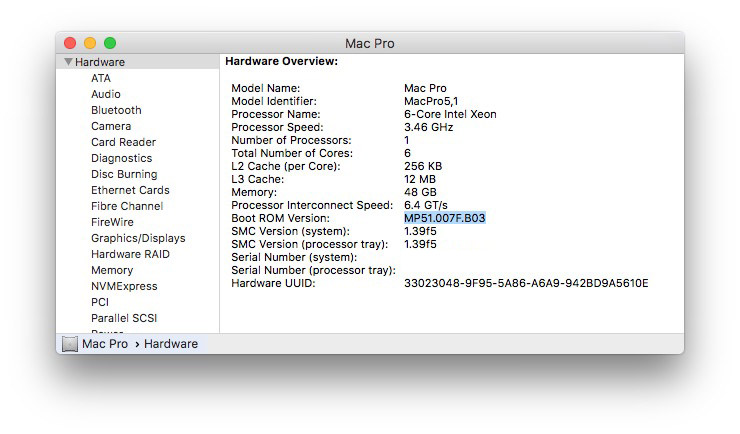The width and height of the screenshot is (740, 434).
Task: Select PCI in the sidebar
Action: coord(100,302)
